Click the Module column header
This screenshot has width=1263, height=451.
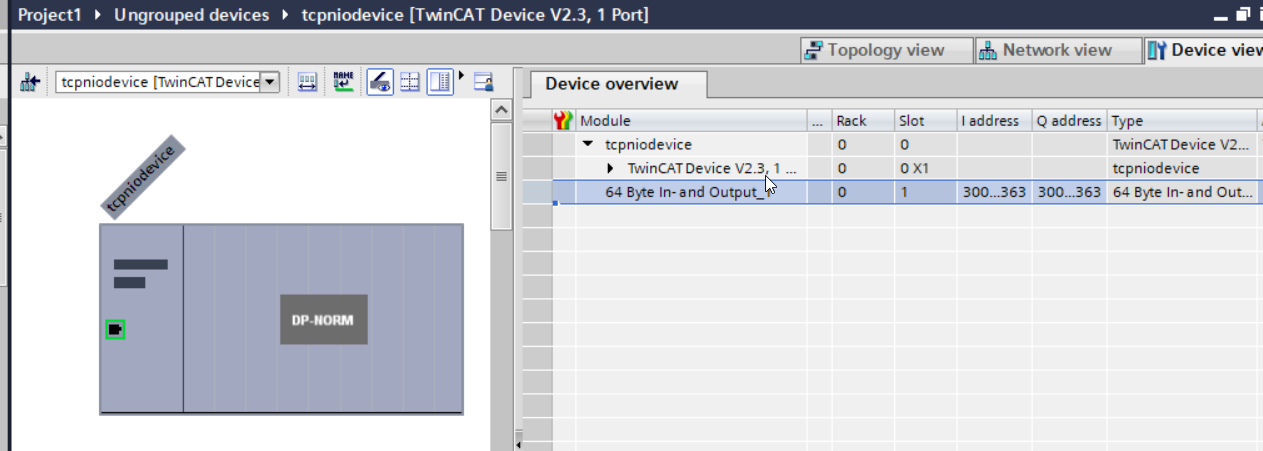(692, 121)
